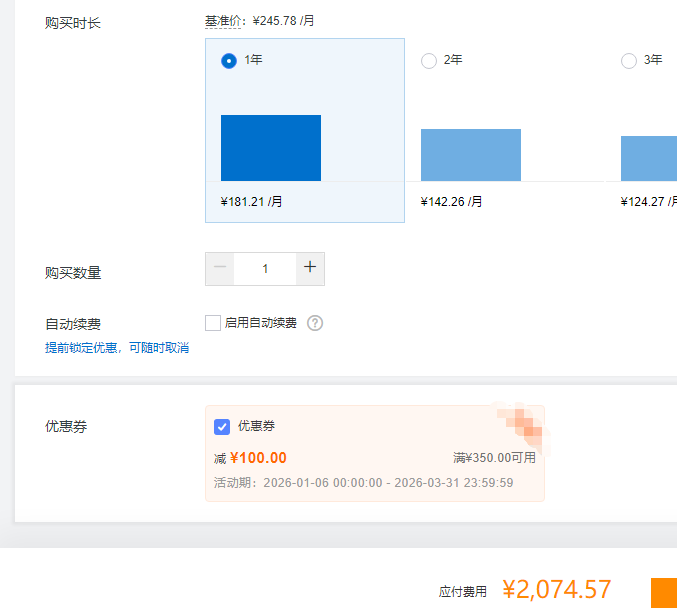Pick the 3年 duration radio option
The width and height of the screenshot is (677, 608).
[x=629, y=61]
